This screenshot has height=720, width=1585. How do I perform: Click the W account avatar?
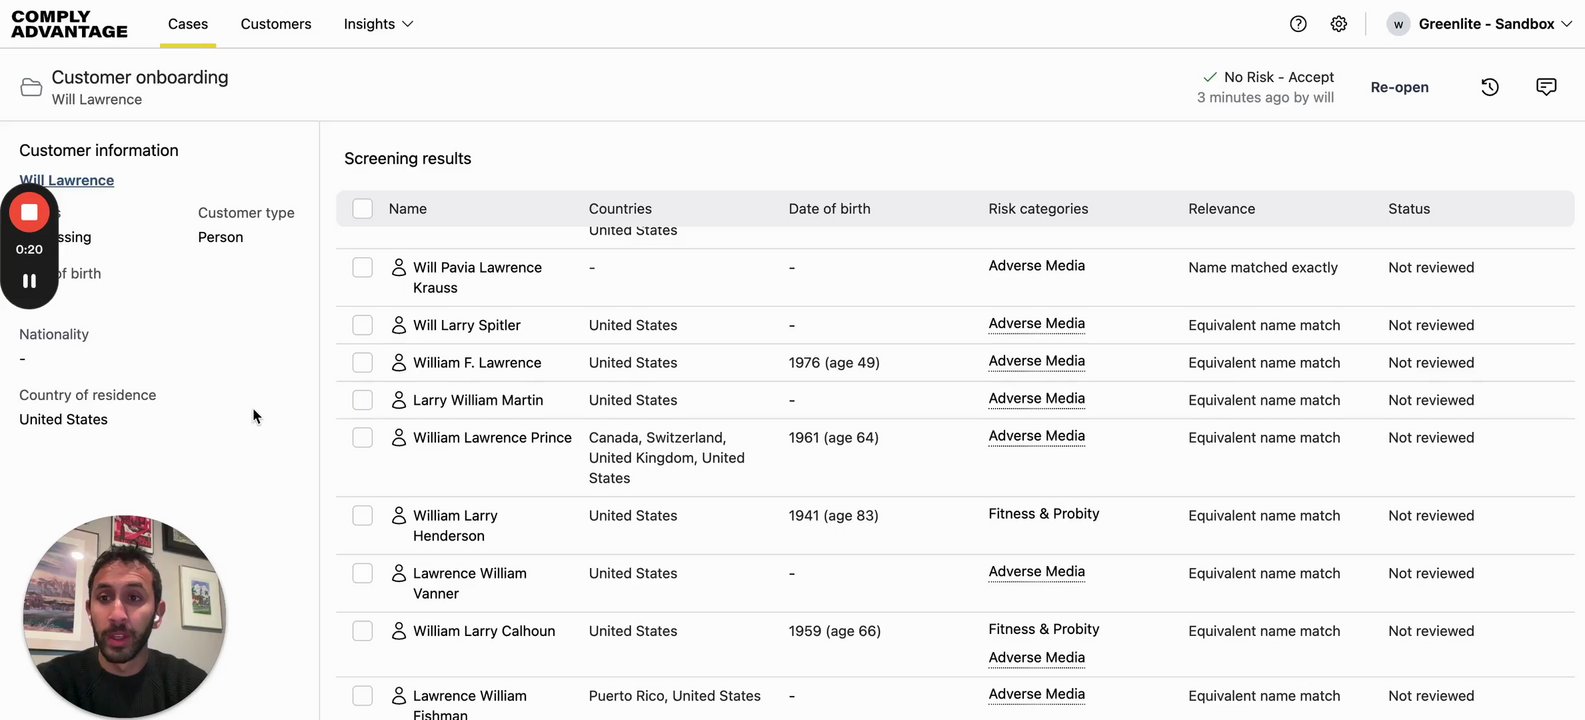(1398, 24)
